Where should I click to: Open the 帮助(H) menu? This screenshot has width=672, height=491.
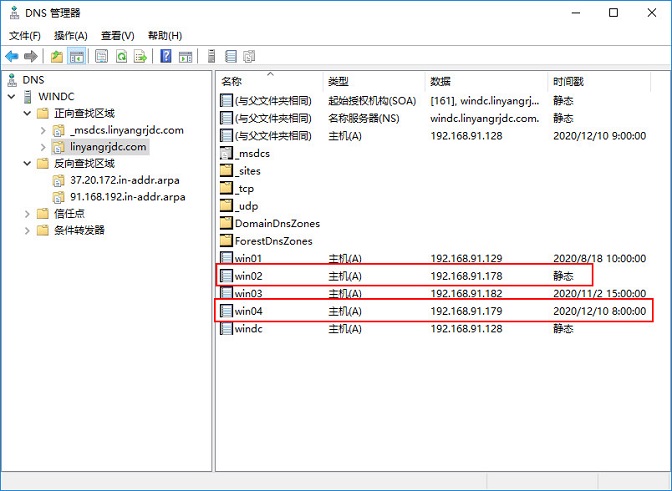(x=165, y=36)
